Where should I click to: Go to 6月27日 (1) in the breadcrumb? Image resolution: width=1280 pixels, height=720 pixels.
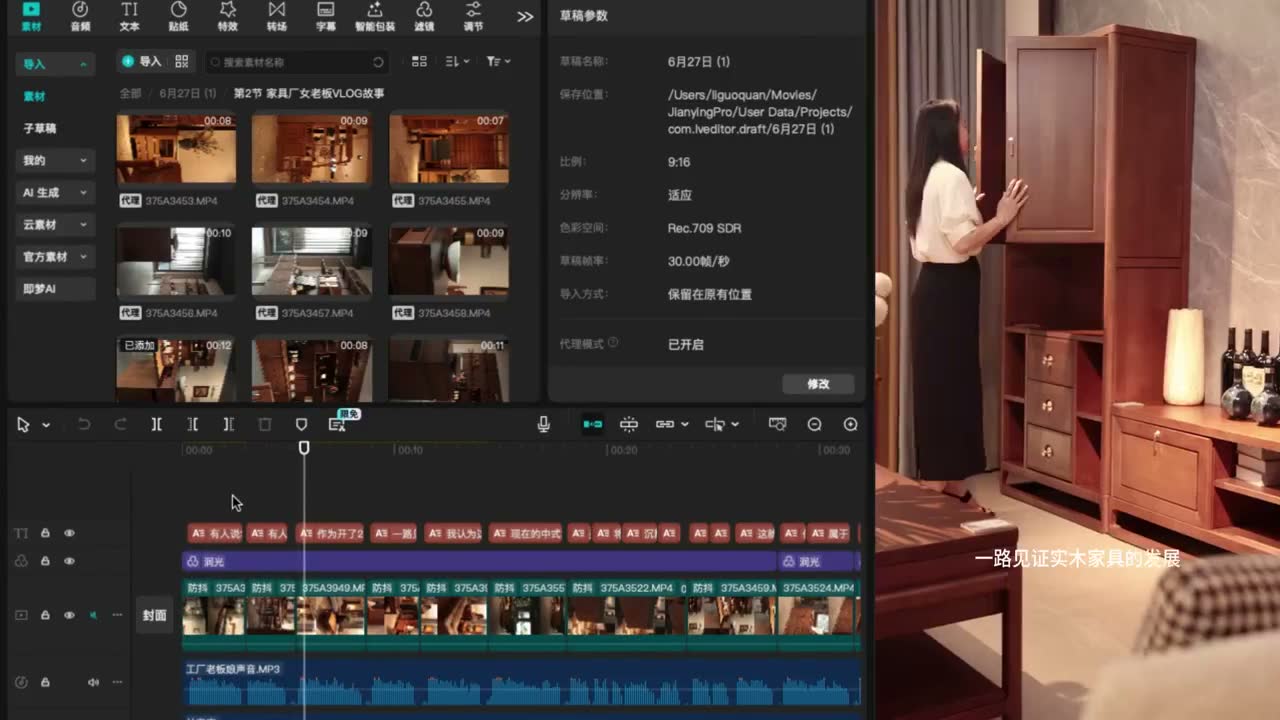click(x=188, y=93)
